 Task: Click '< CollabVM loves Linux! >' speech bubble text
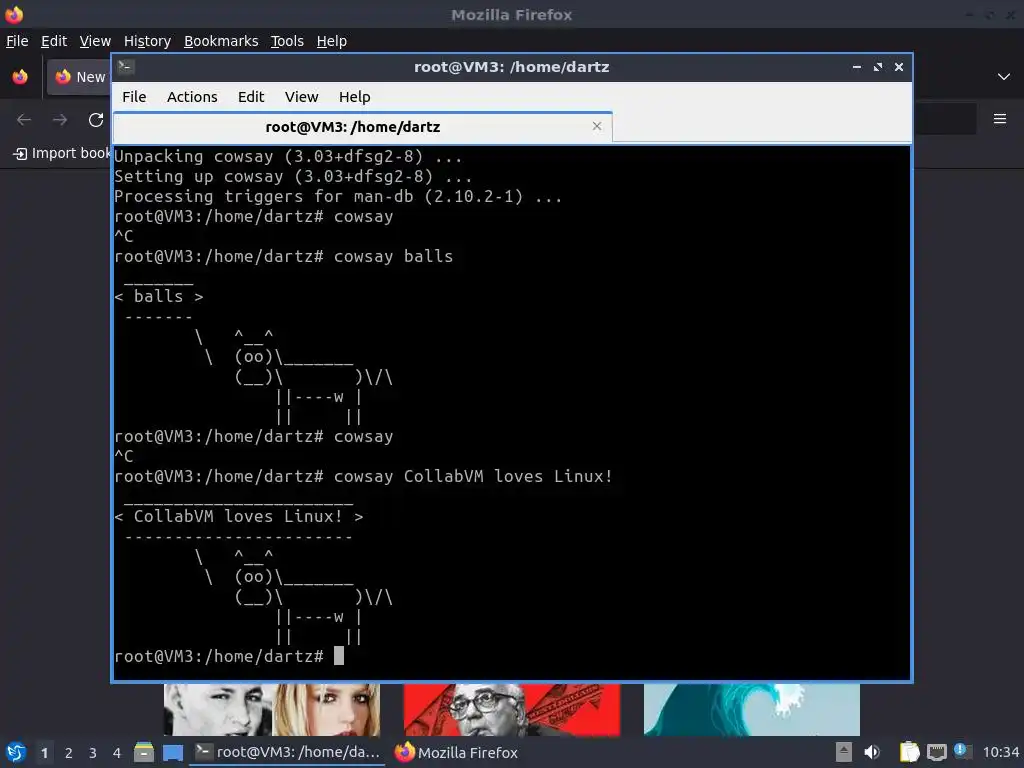(x=238, y=516)
